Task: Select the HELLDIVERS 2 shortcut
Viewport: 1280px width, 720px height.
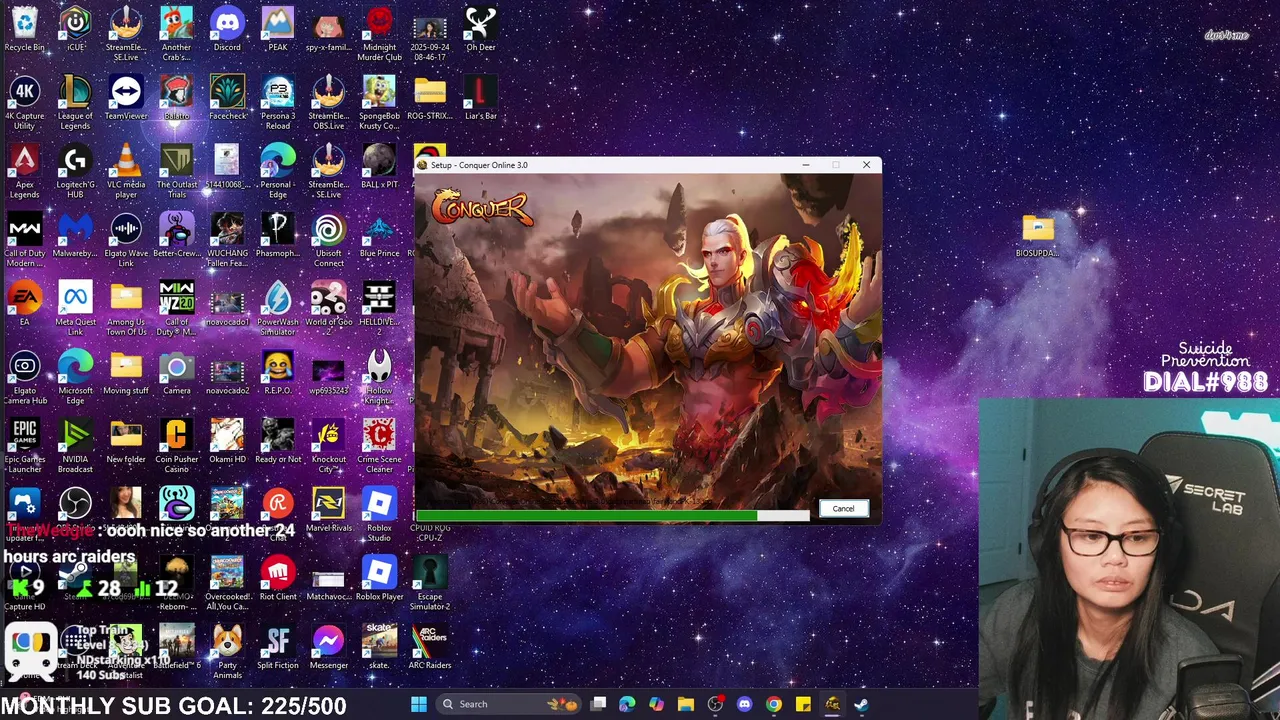Action: coord(379,309)
